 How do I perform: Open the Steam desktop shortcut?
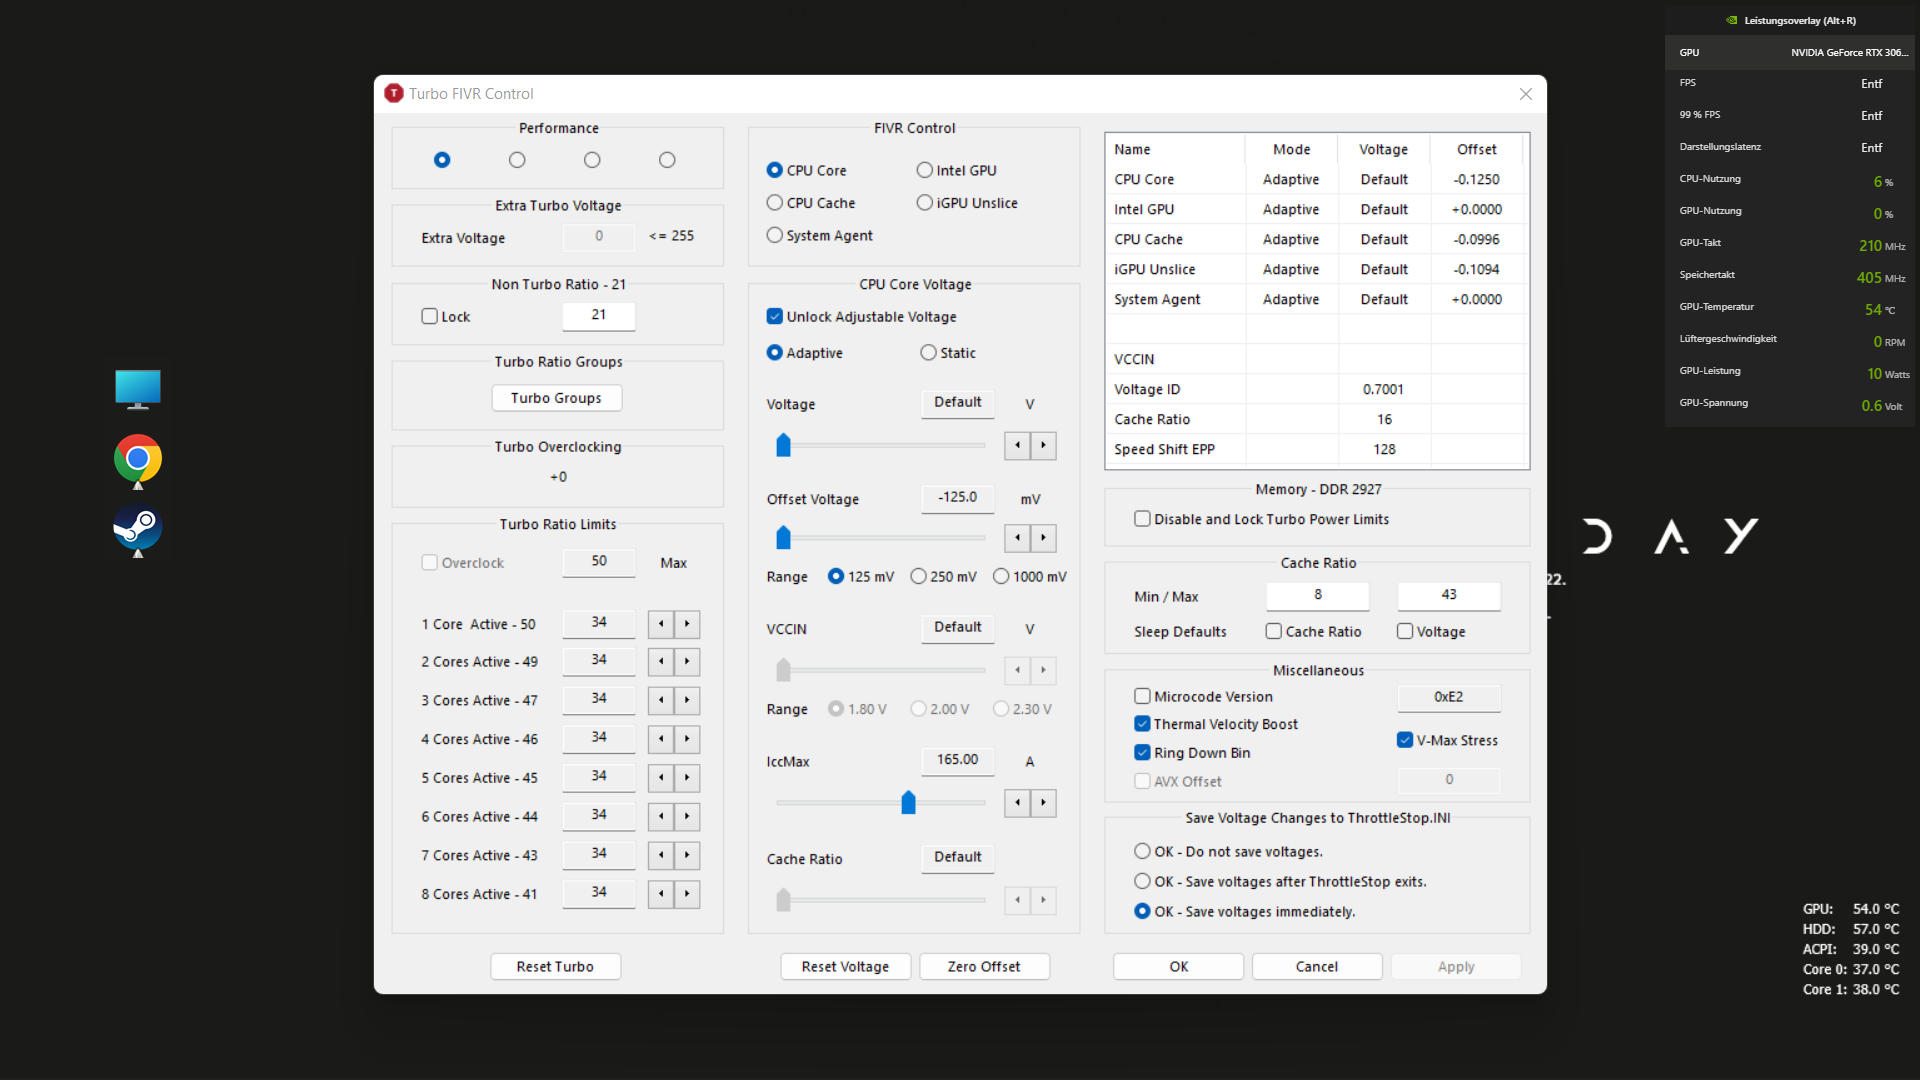138,527
